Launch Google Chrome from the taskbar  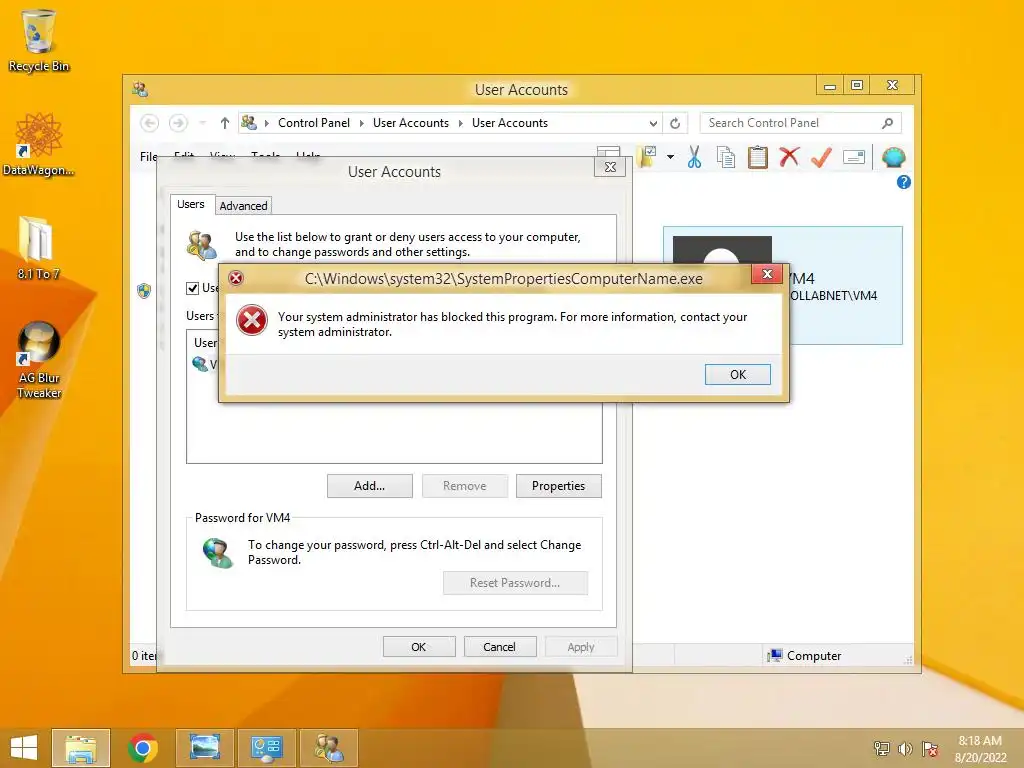[x=143, y=748]
